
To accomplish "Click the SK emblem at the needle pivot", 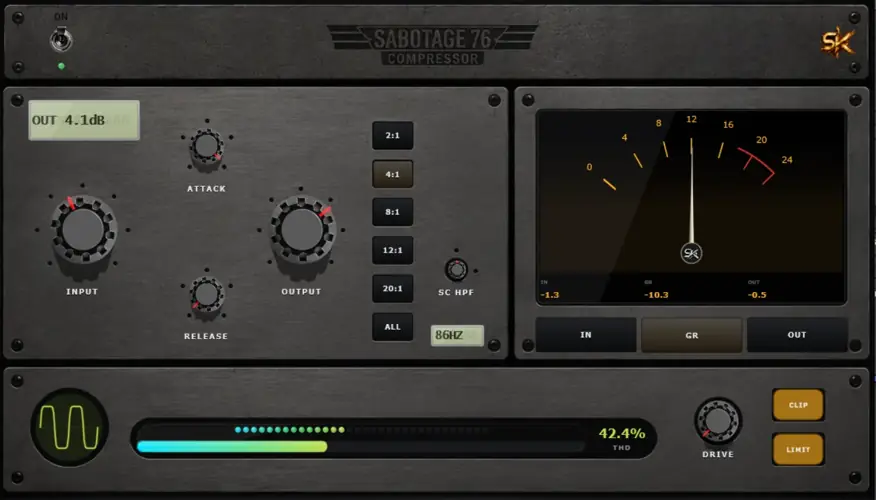I will pyautogui.click(x=691, y=254).
